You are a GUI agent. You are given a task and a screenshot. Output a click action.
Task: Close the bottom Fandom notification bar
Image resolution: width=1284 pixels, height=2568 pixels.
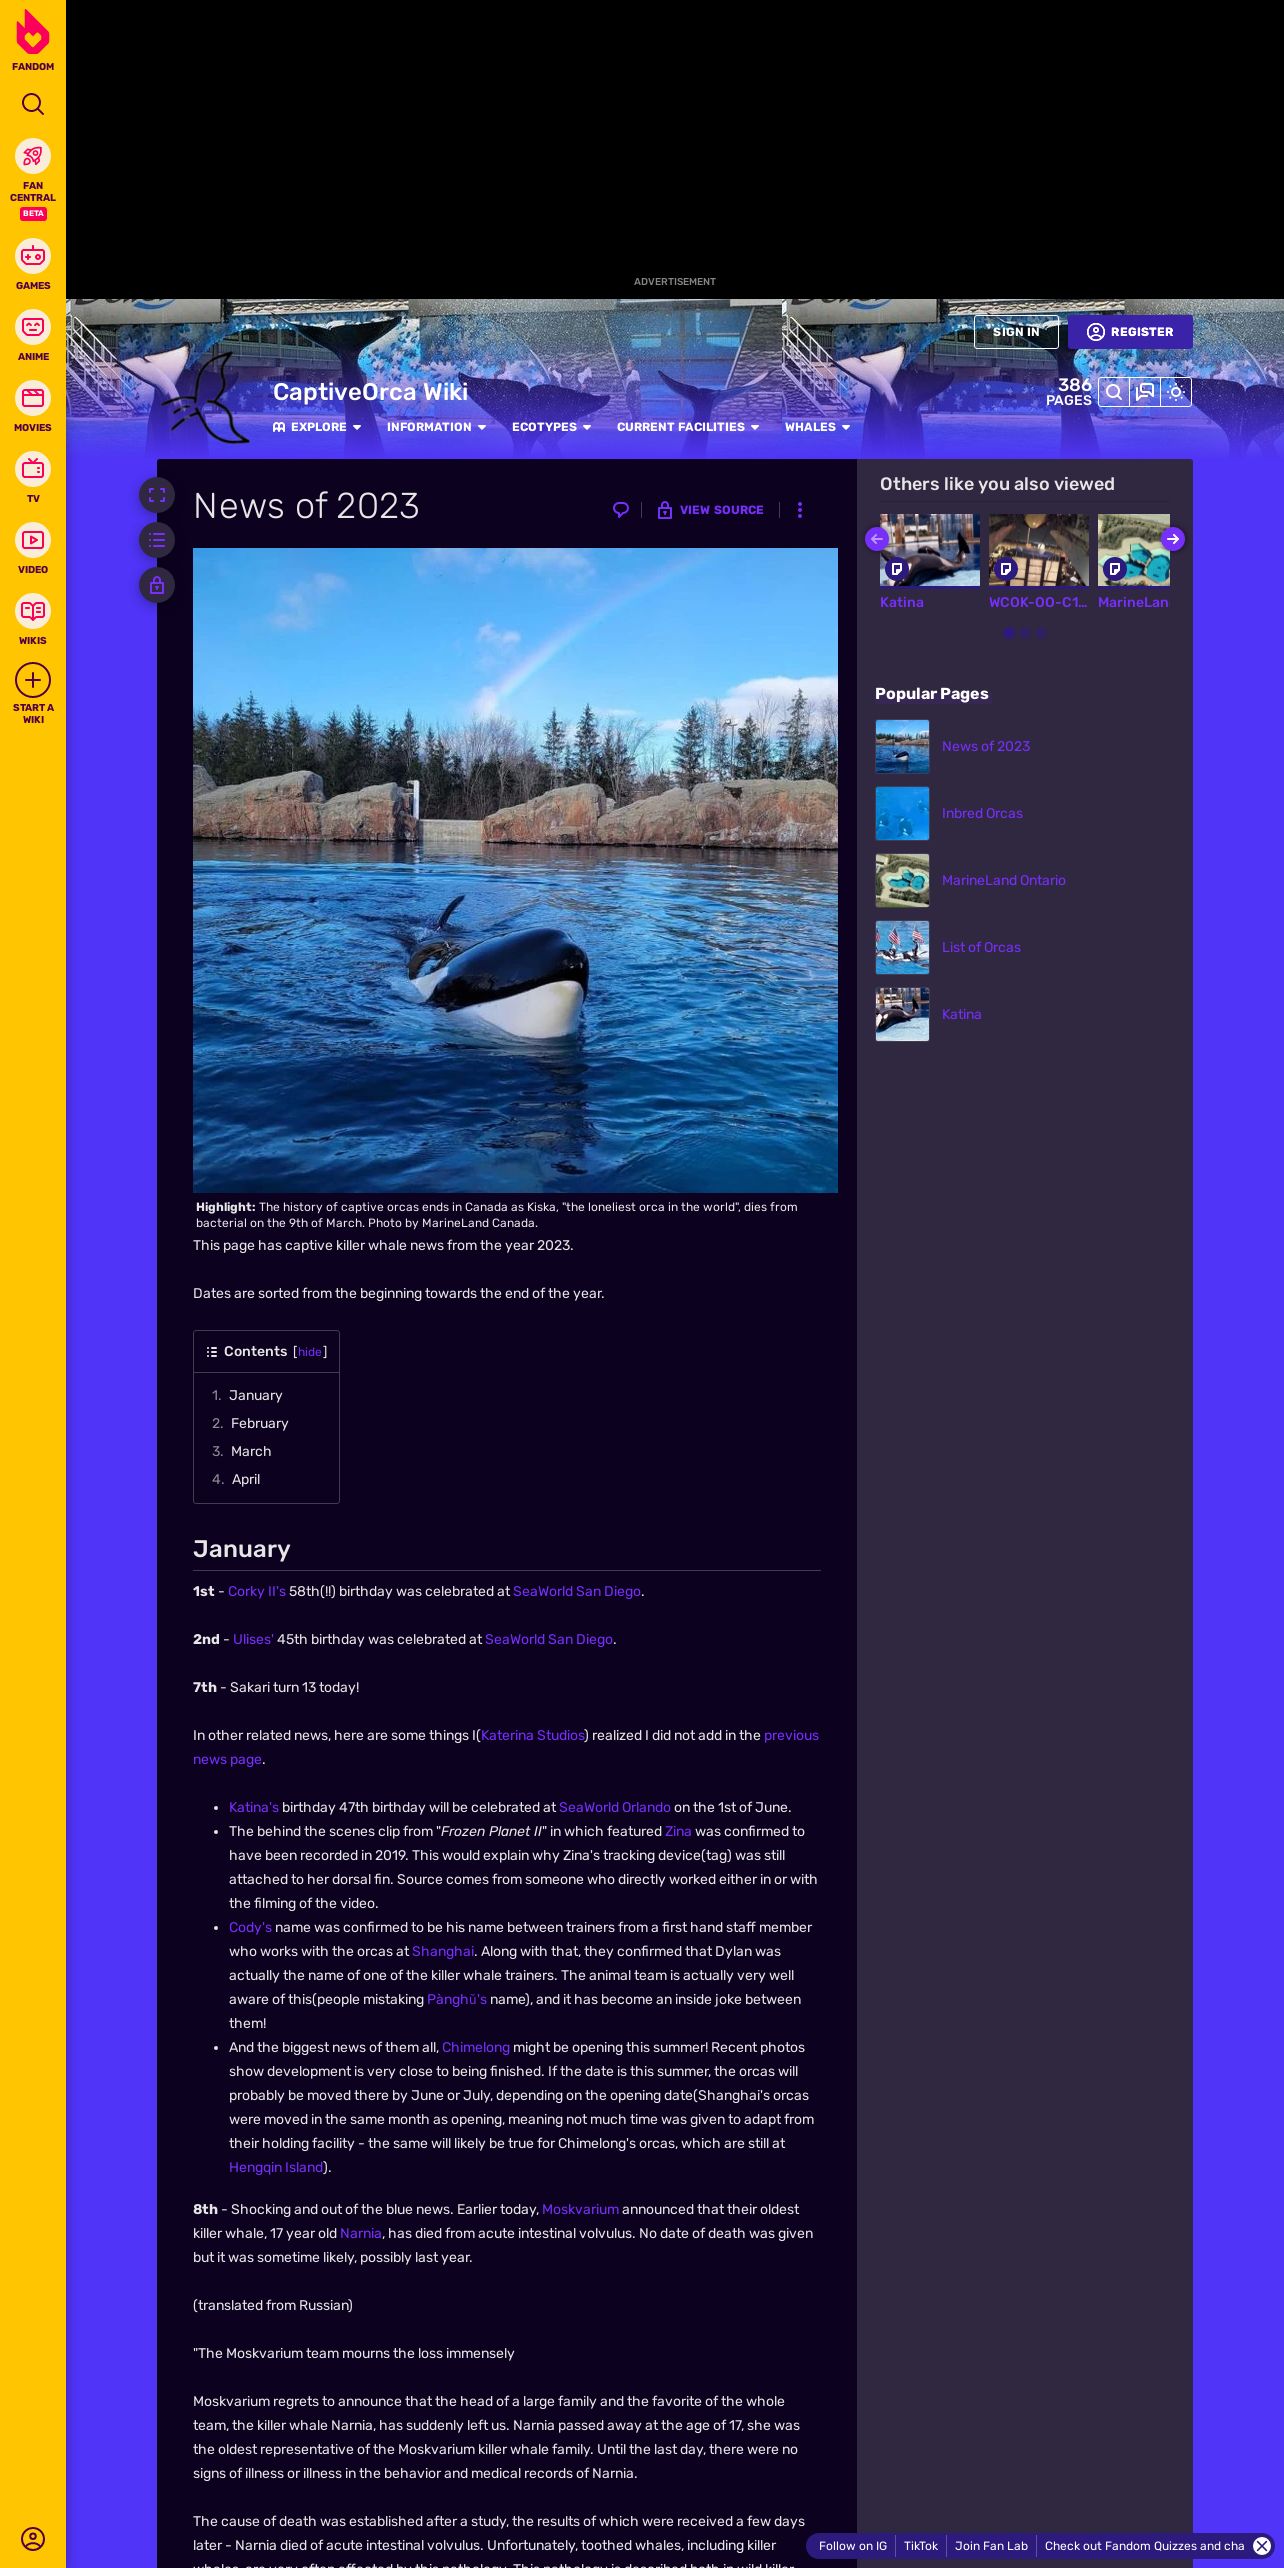[1262, 2546]
